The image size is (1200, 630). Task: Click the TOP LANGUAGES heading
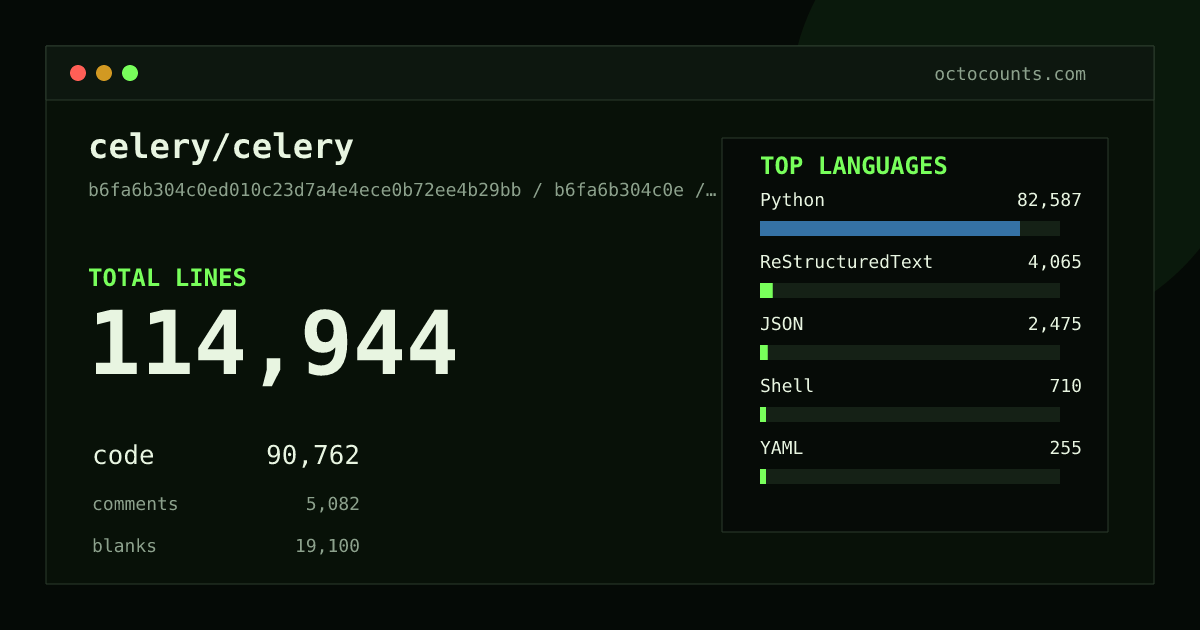tap(854, 166)
